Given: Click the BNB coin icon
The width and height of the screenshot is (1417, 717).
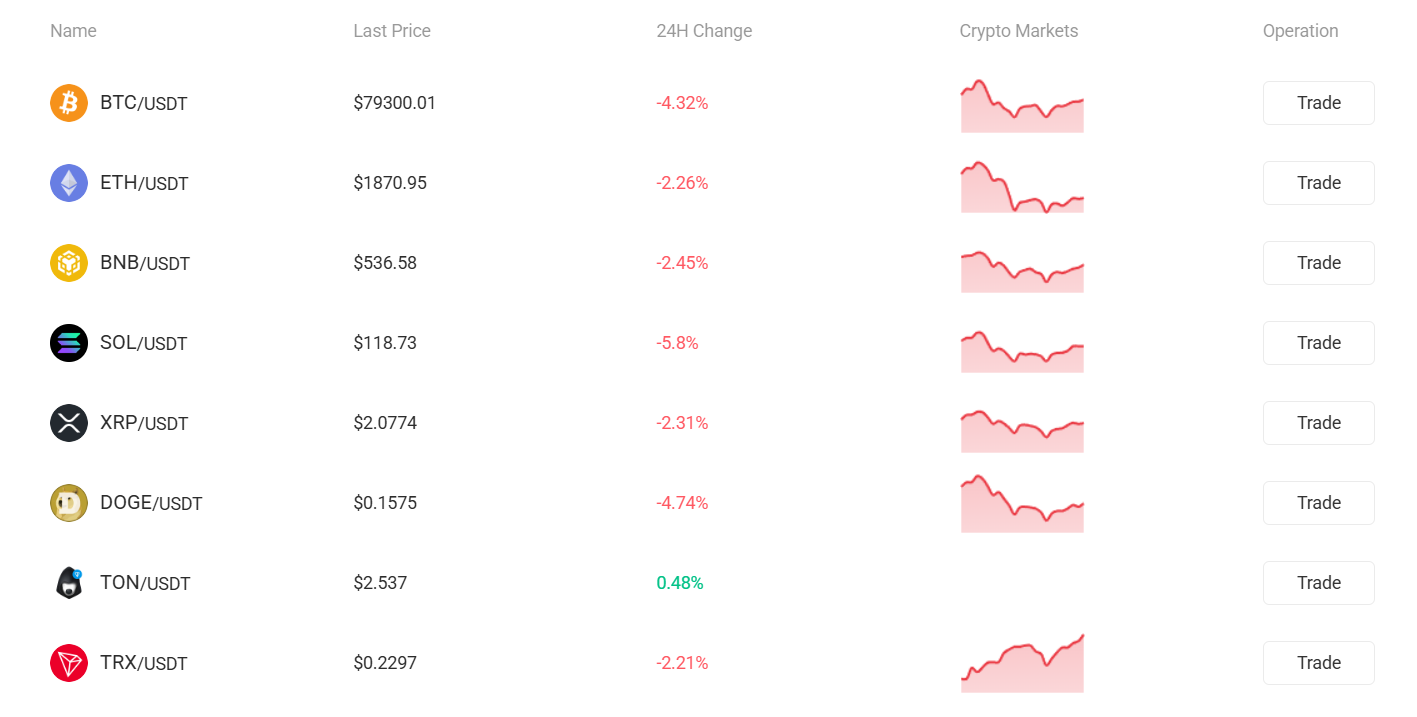Looking at the screenshot, I should click(x=69, y=263).
